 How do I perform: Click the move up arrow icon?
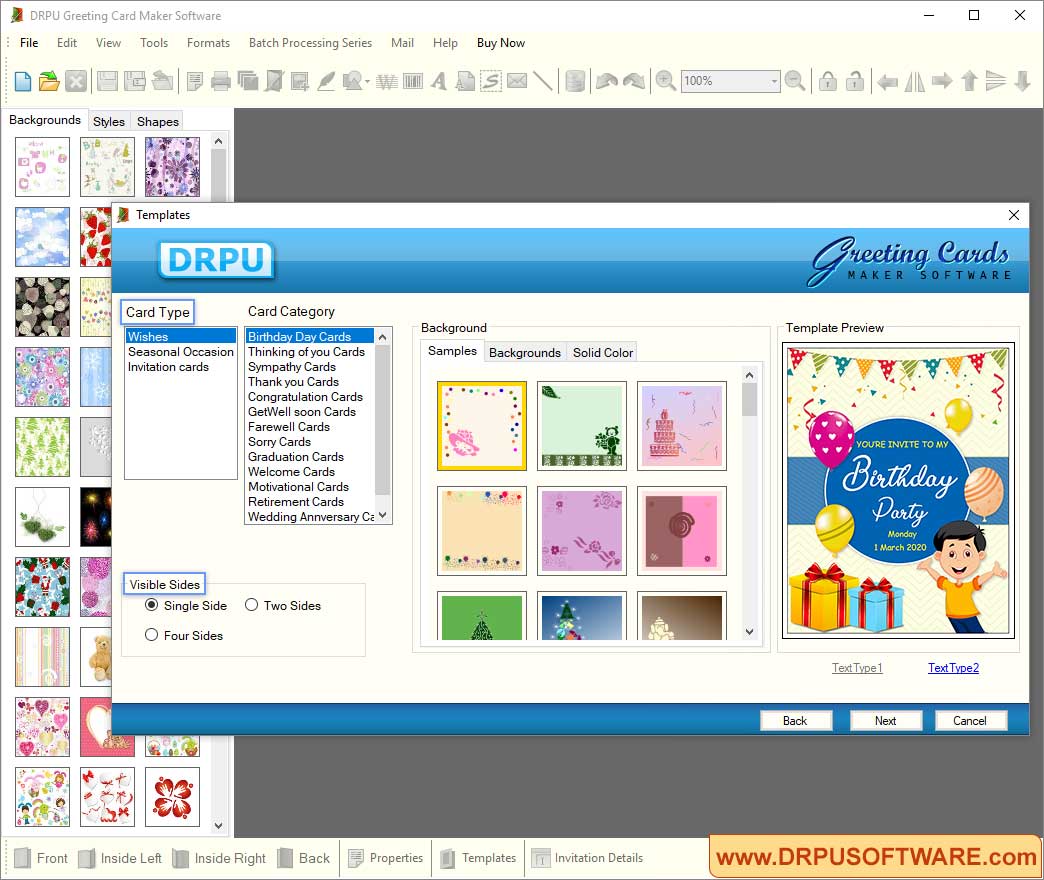click(x=969, y=81)
